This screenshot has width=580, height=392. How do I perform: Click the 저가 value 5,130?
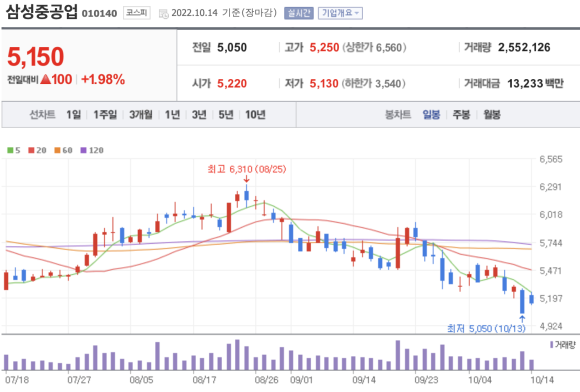pyautogui.click(x=324, y=84)
